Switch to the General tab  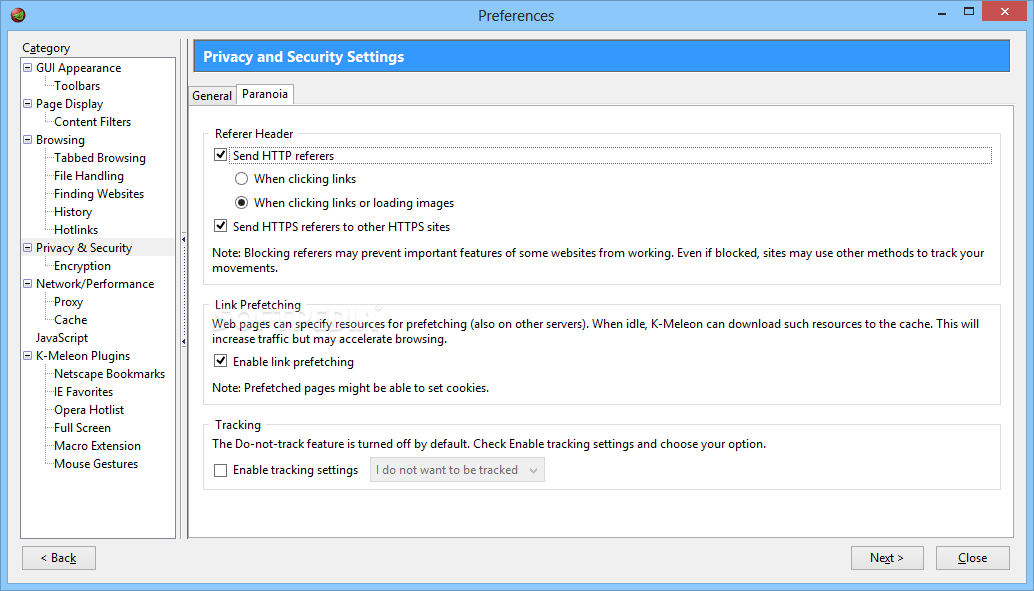212,96
